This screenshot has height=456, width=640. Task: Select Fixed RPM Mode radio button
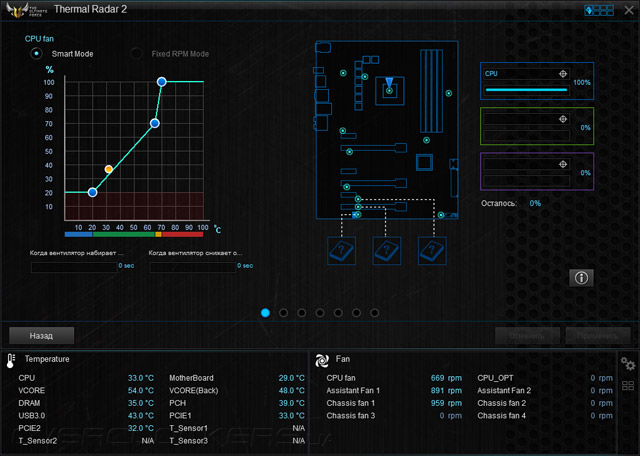[136, 53]
